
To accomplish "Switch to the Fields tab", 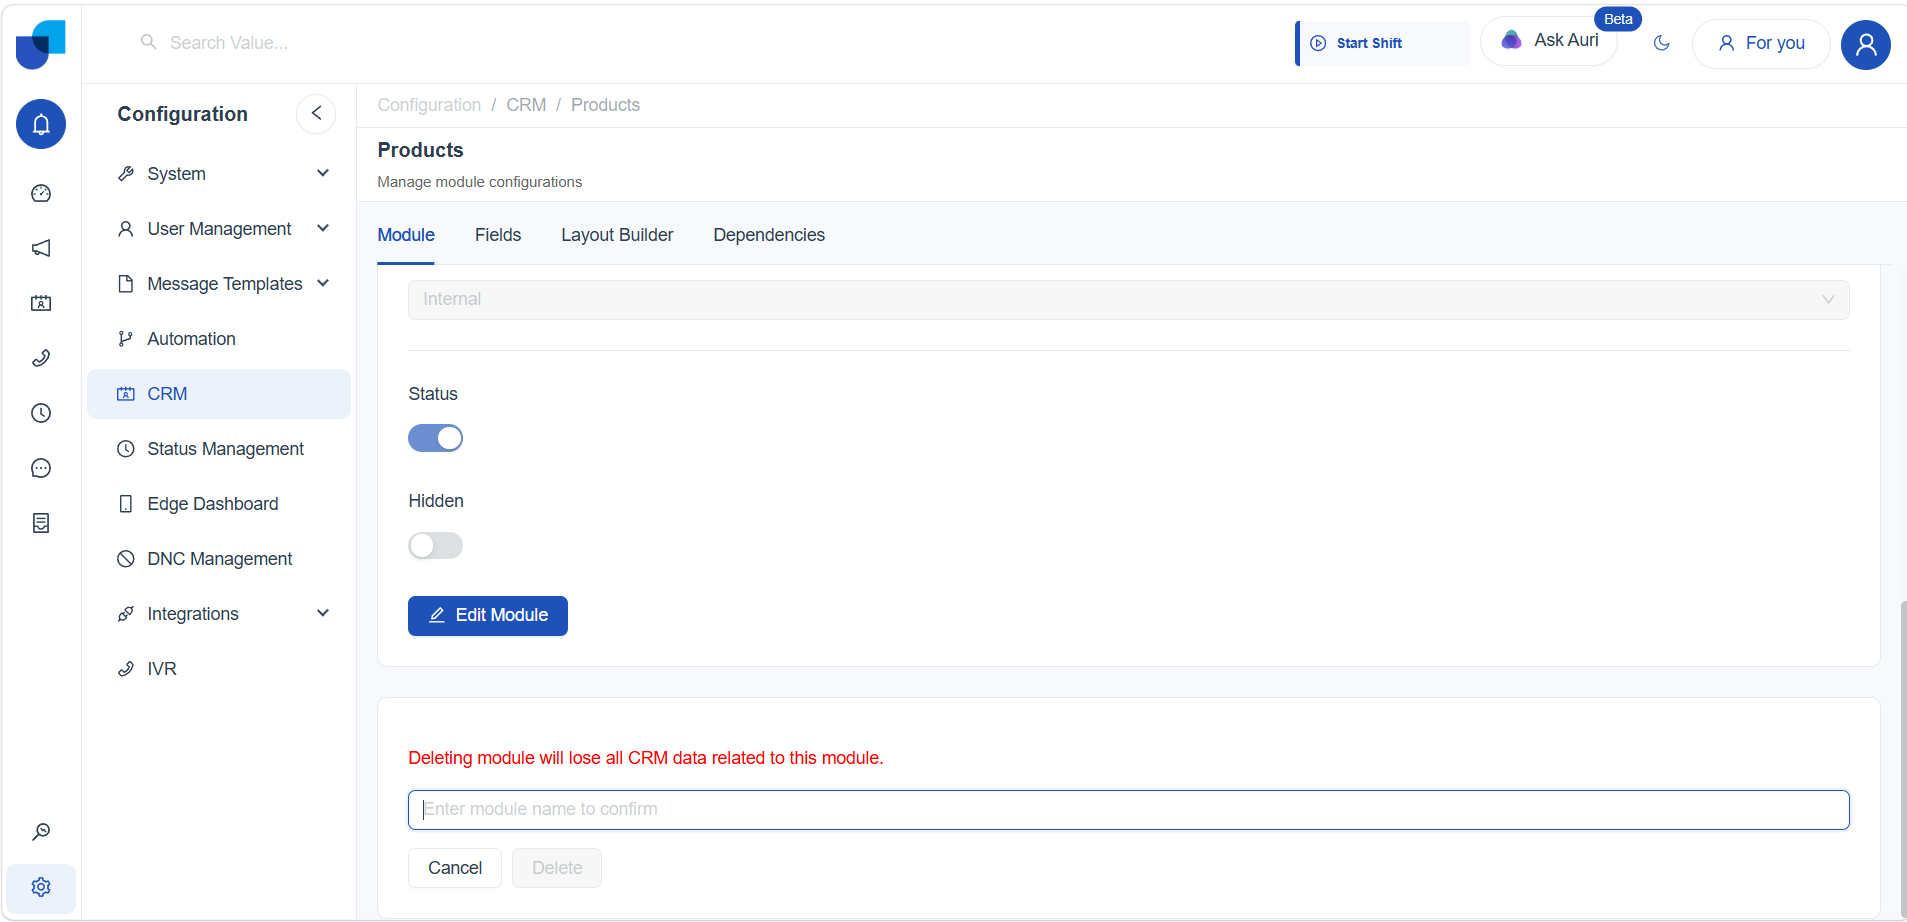I will tap(498, 235).
